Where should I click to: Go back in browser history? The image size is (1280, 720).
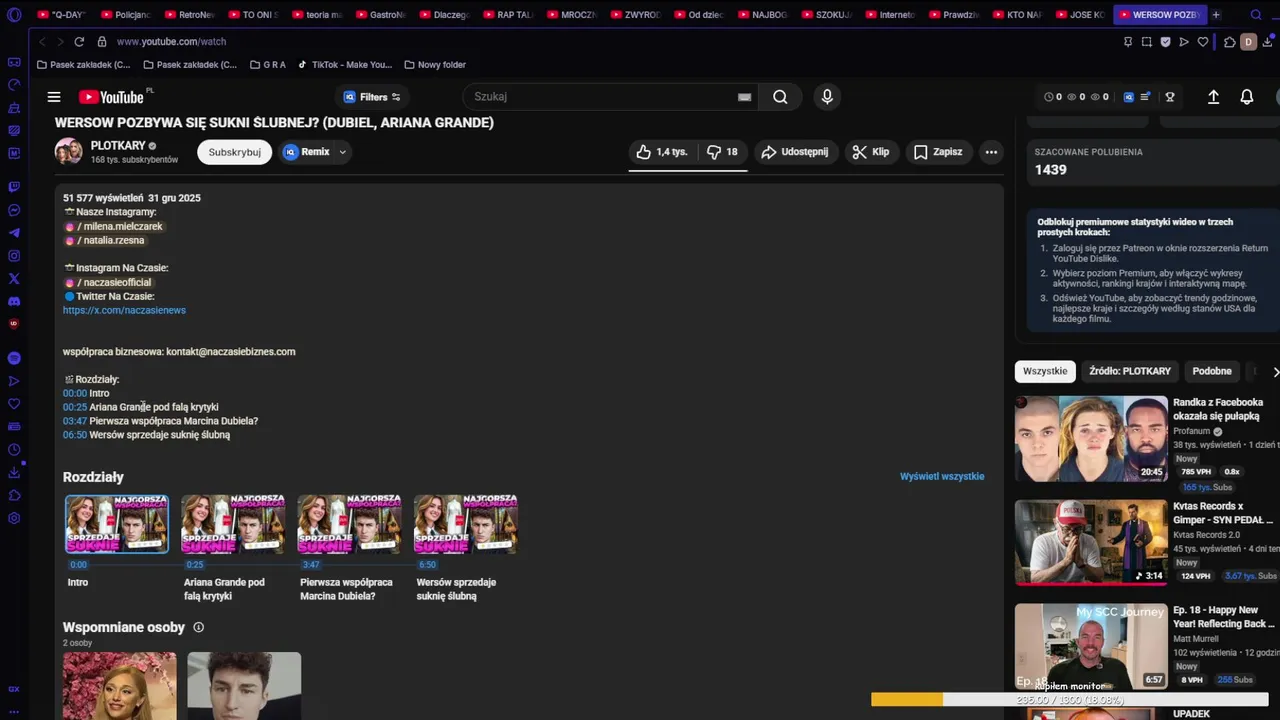[x=42, y=42]
